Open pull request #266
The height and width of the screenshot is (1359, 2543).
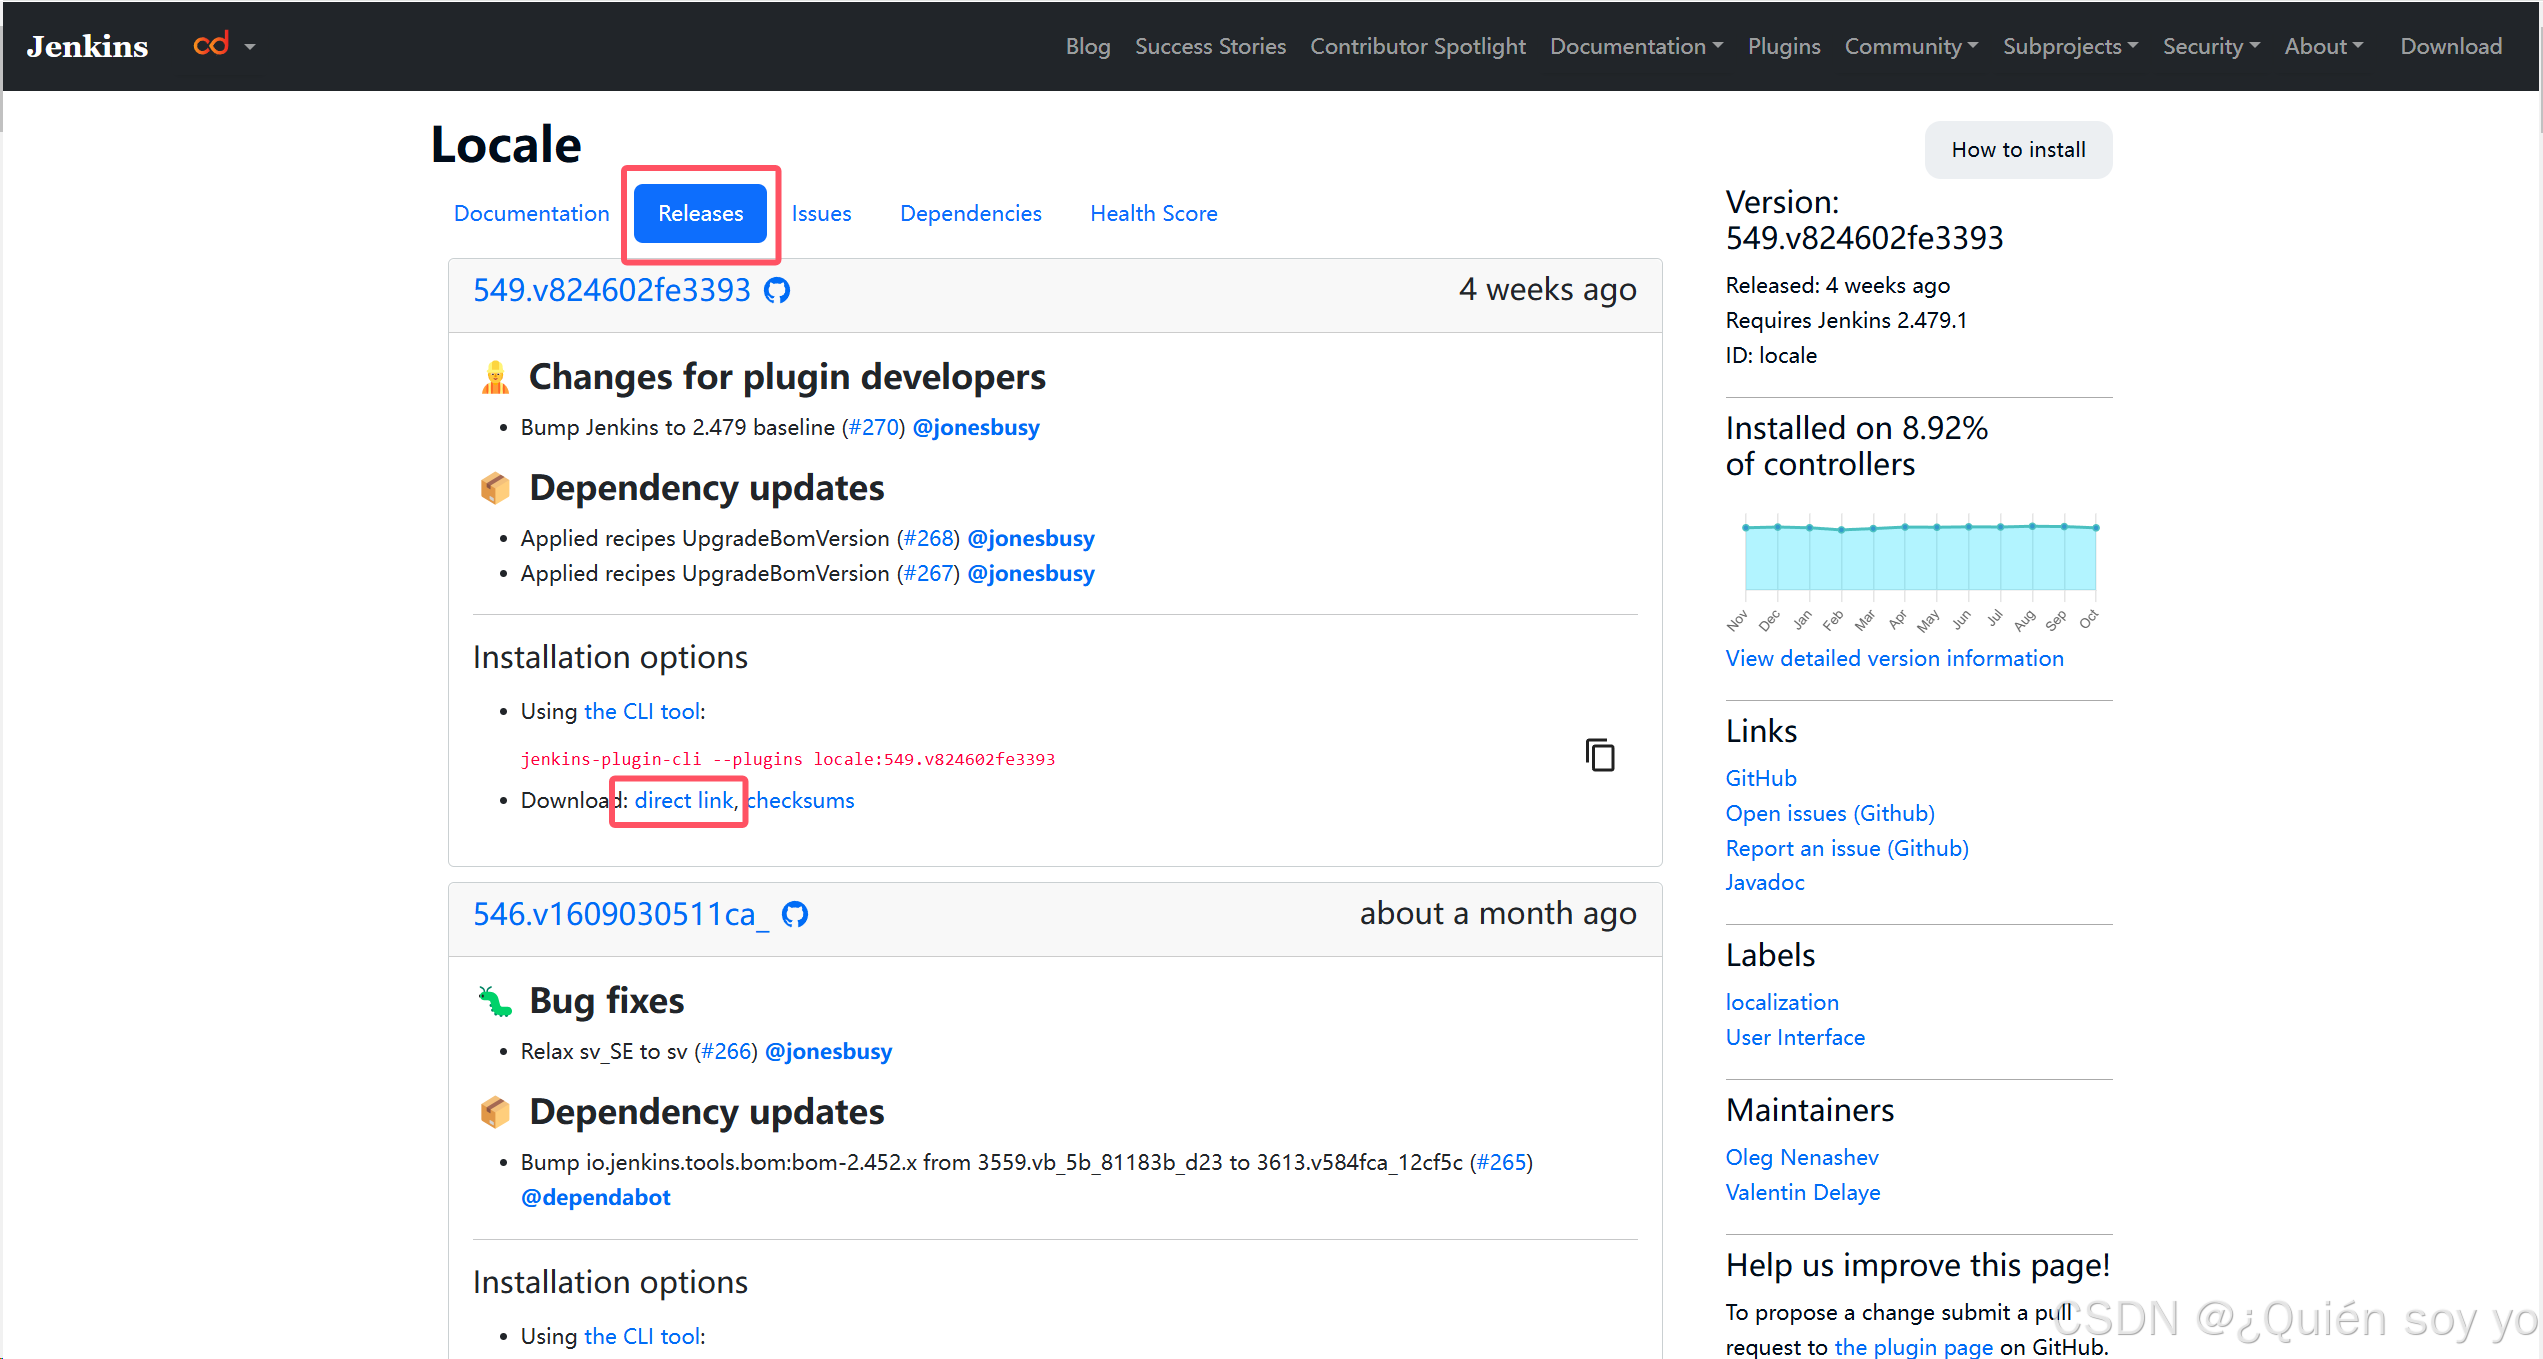[726, 1051]
